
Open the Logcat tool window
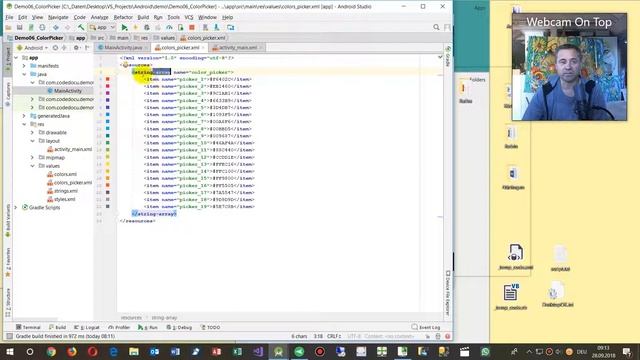tap(87, 327)
